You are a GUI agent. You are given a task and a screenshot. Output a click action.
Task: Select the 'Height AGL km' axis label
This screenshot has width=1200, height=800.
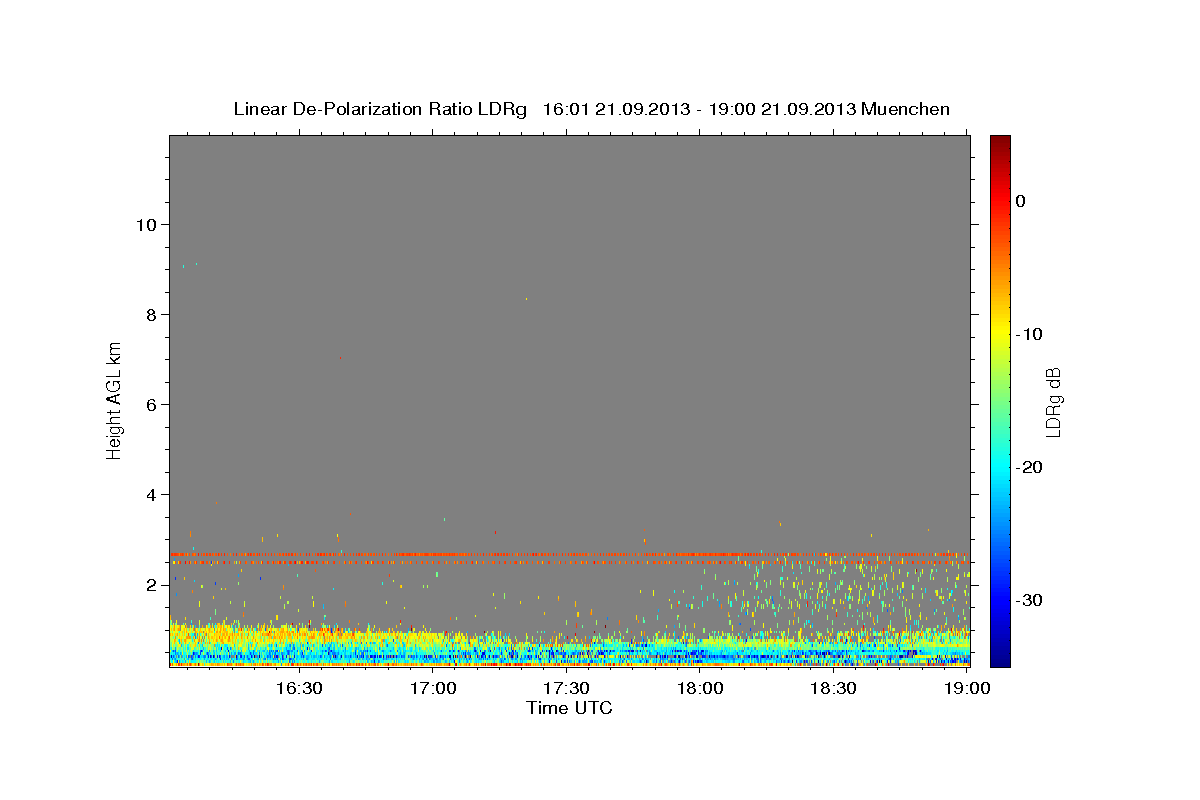pos(115,399)
